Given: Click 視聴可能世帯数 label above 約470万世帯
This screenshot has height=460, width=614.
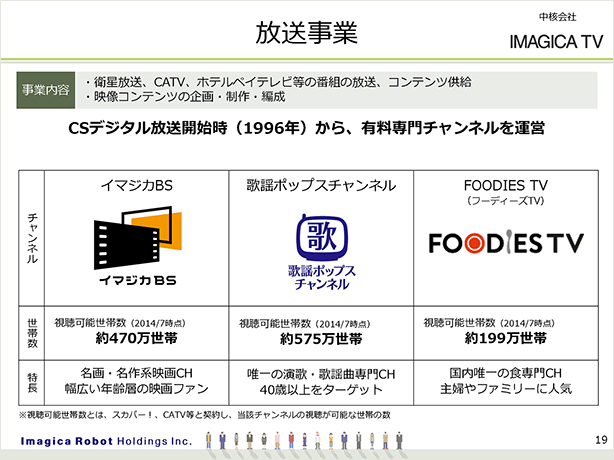Looking at the screenshot, I should click(x=120, y=323).
